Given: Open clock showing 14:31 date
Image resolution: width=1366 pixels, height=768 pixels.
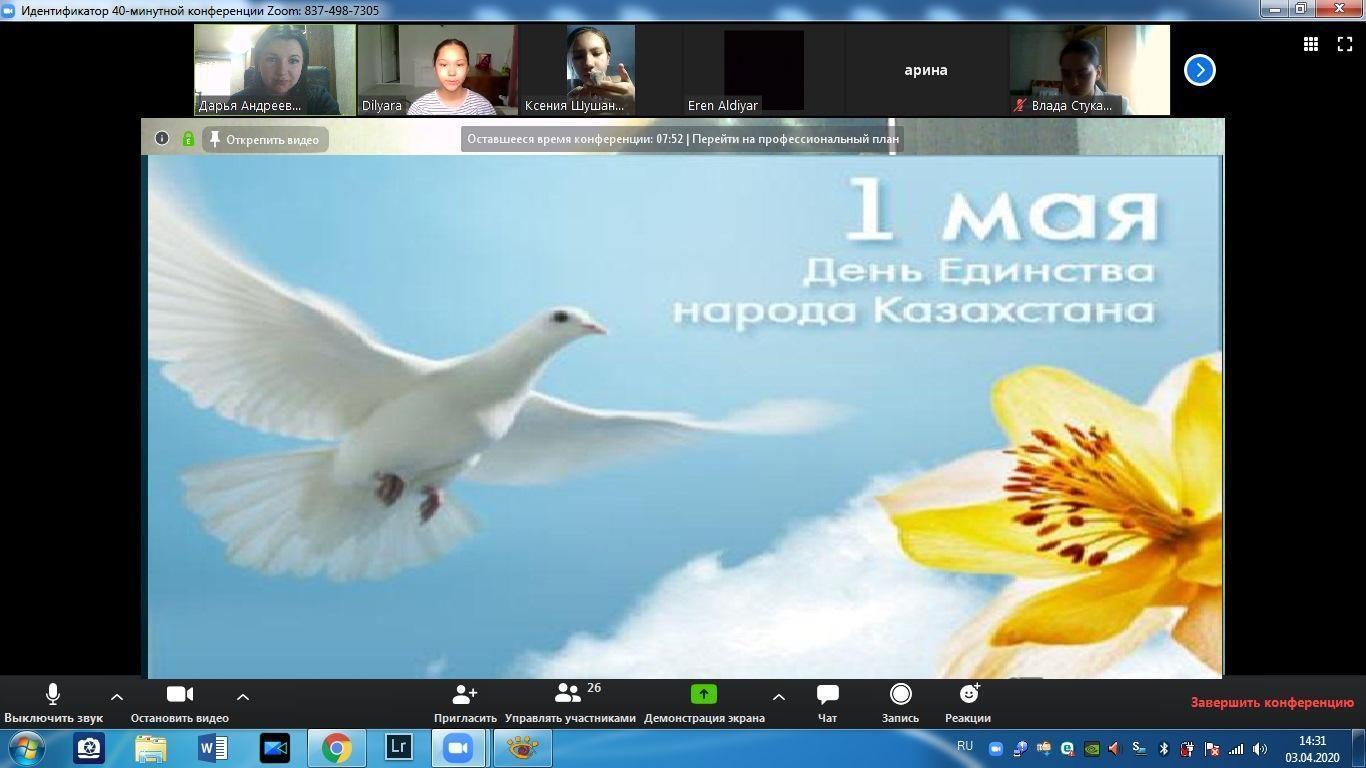Looking at the screenshot, I should tap(1312, 749).
